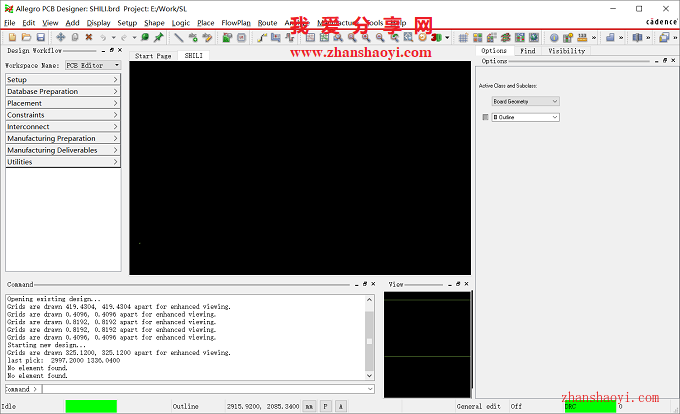Click the Zoom In magnifier icon
Image resolution: width=680 pixels, height=414 pixels.
(366, 38)
